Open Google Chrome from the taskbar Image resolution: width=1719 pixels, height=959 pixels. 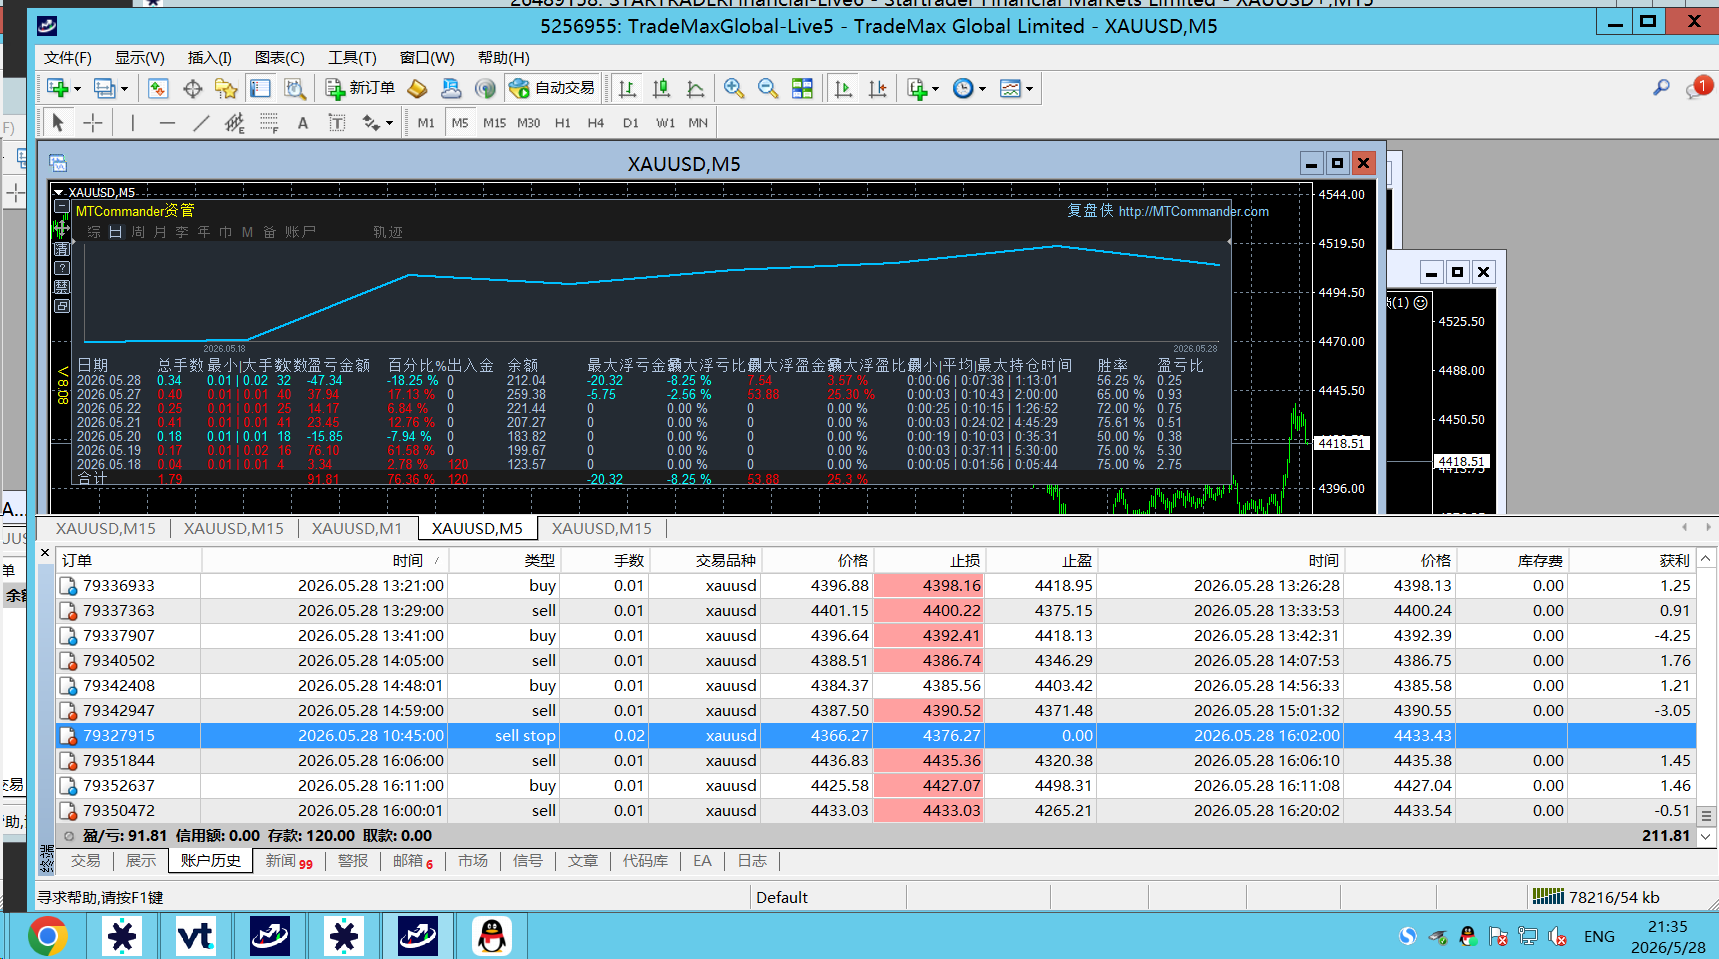tap(48, 936)
